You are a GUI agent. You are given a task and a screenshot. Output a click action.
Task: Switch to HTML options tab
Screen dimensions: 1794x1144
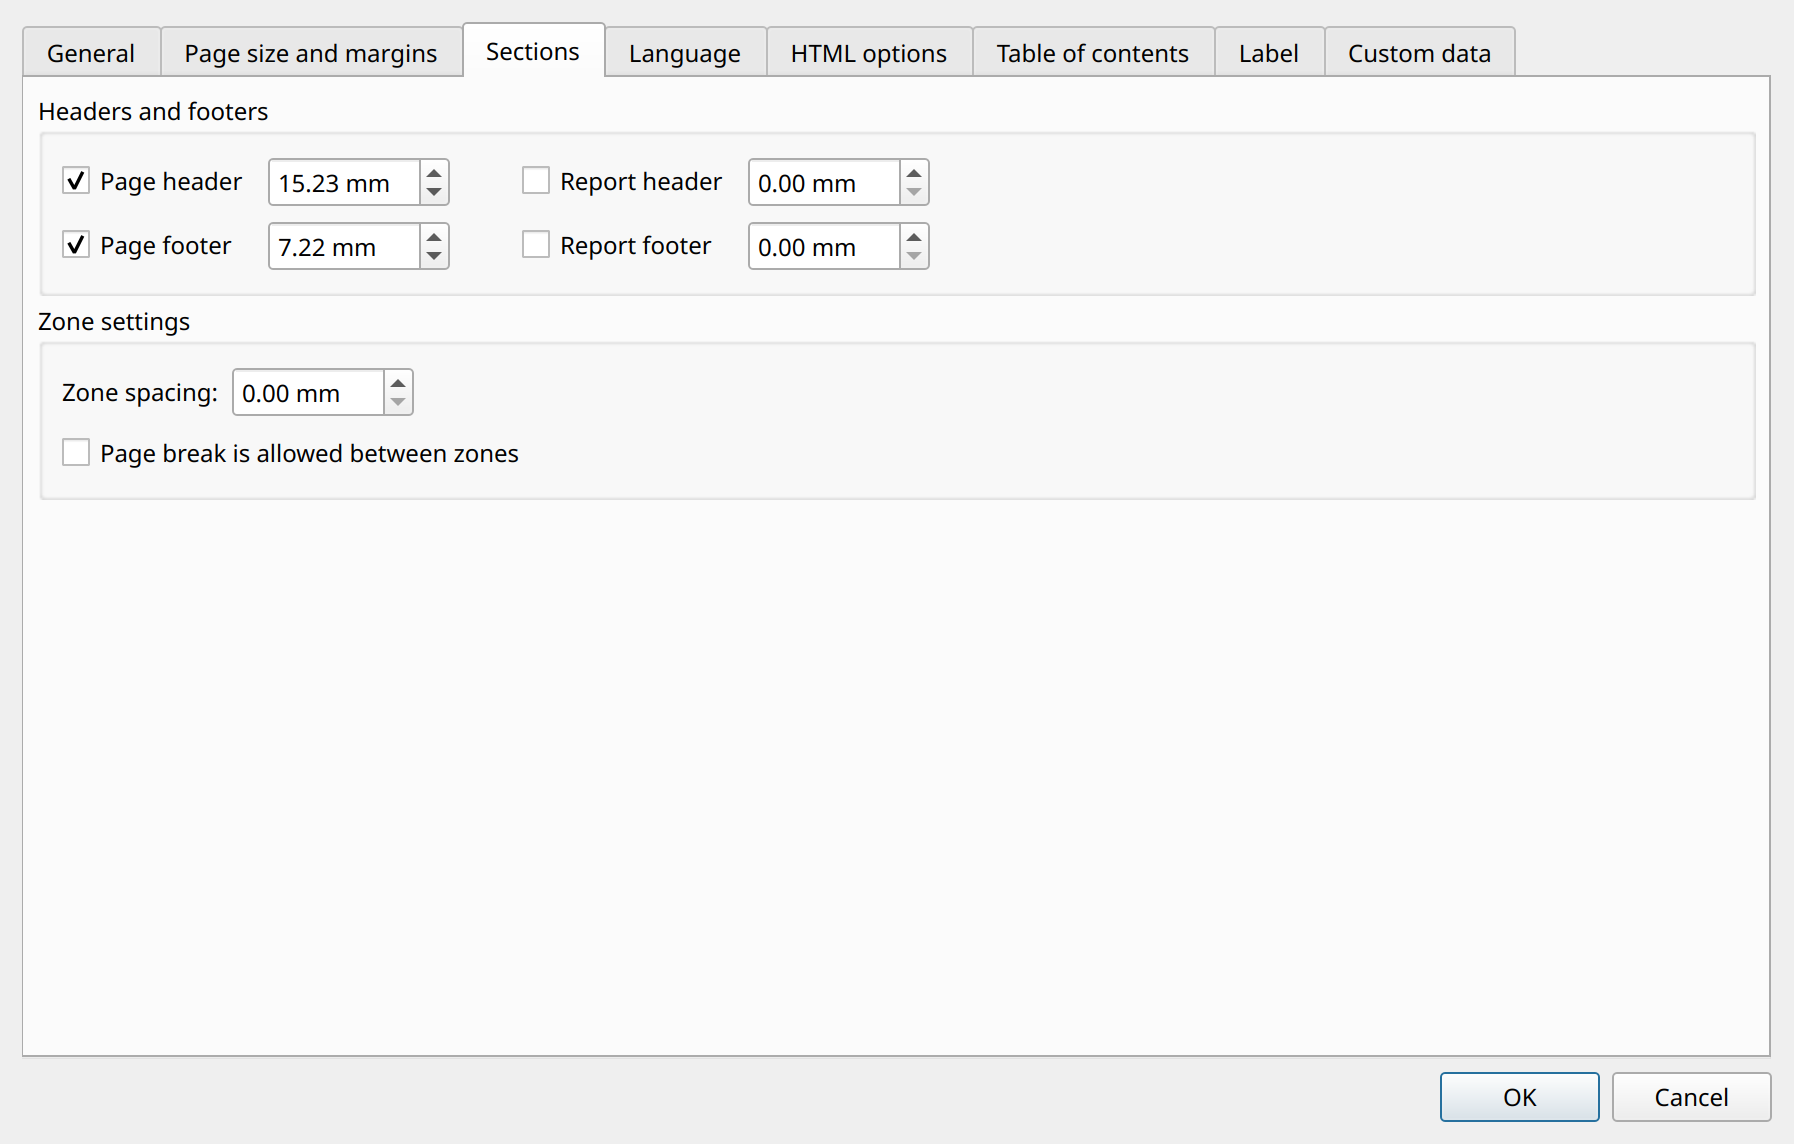(x=869, y=53)
